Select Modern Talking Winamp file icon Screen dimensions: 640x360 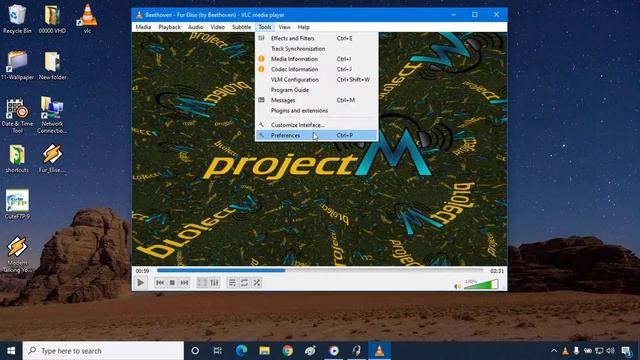click(17, 255)
